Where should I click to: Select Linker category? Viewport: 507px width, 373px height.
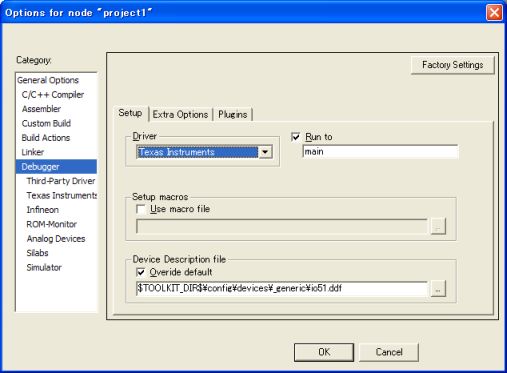point(33,152)
